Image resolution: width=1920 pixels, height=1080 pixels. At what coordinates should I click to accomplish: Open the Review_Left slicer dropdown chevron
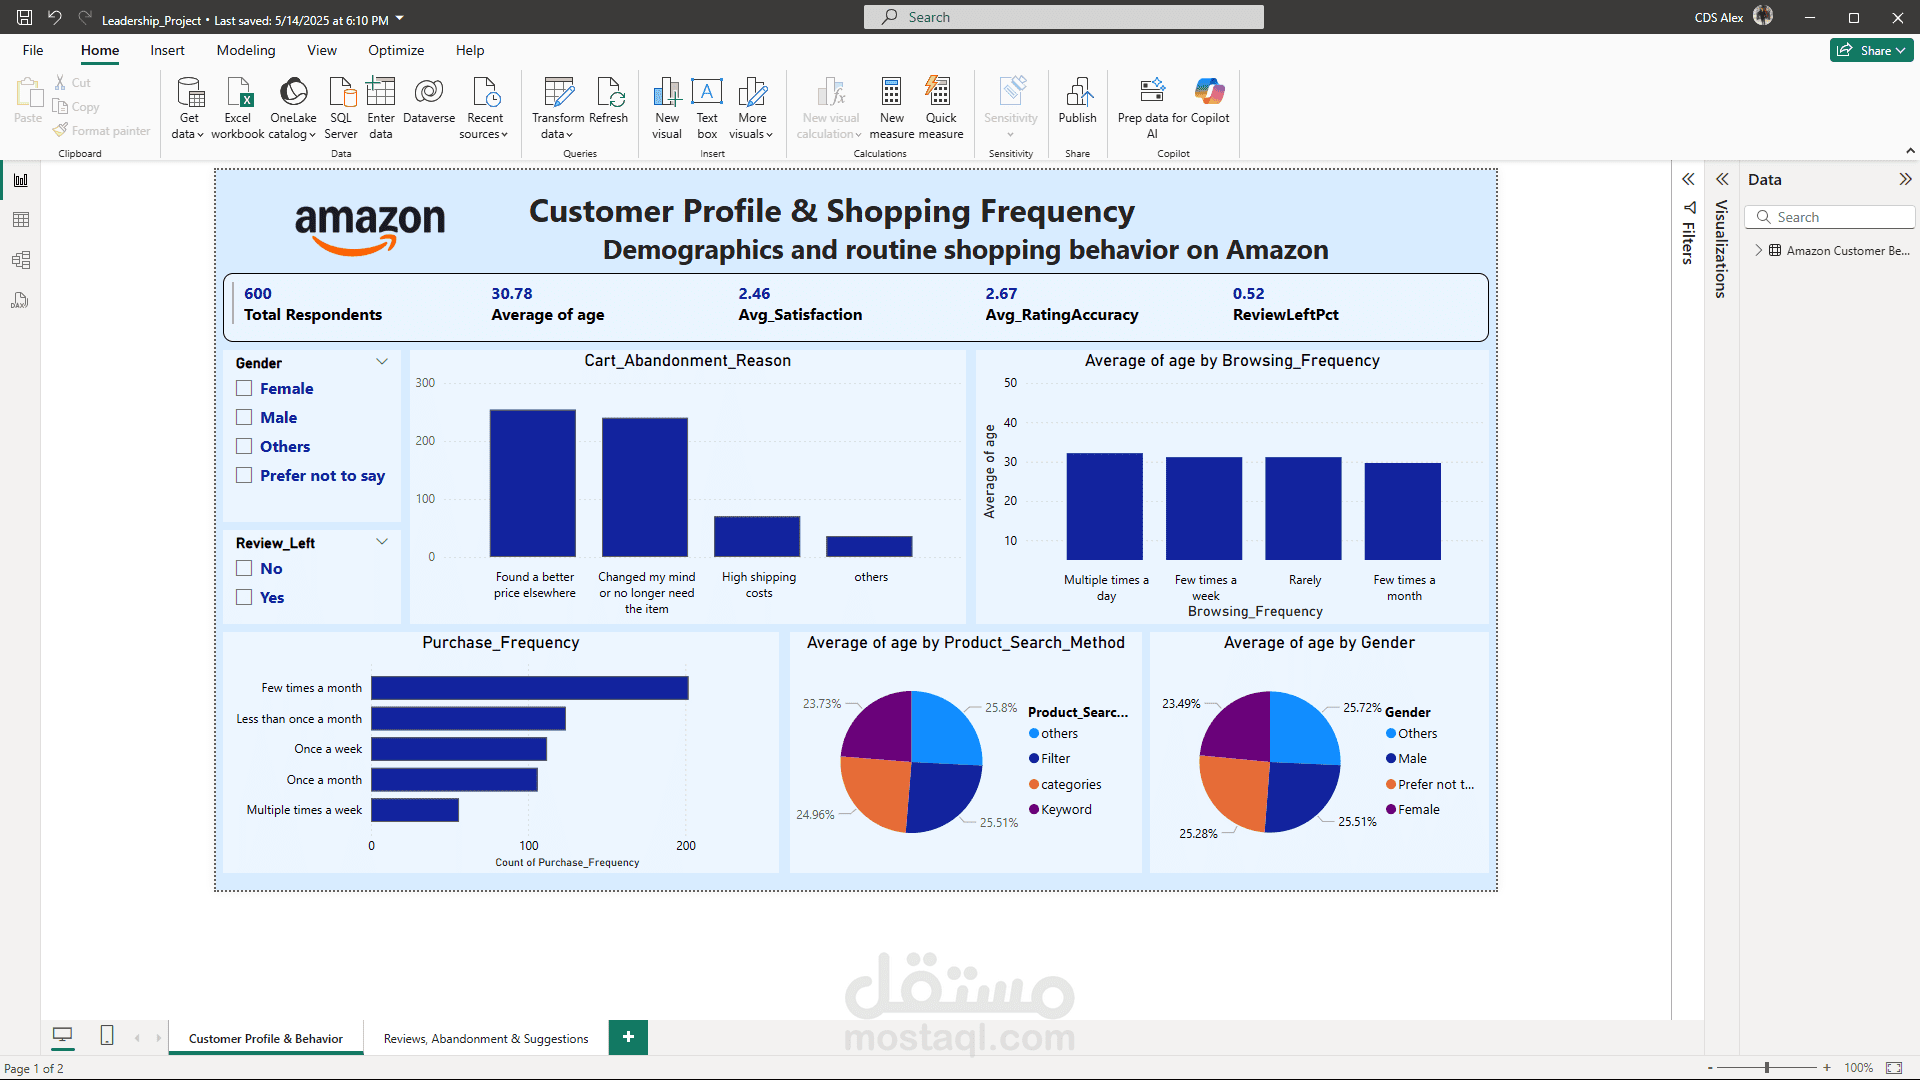pyautogui.click(x=382, y=542)
